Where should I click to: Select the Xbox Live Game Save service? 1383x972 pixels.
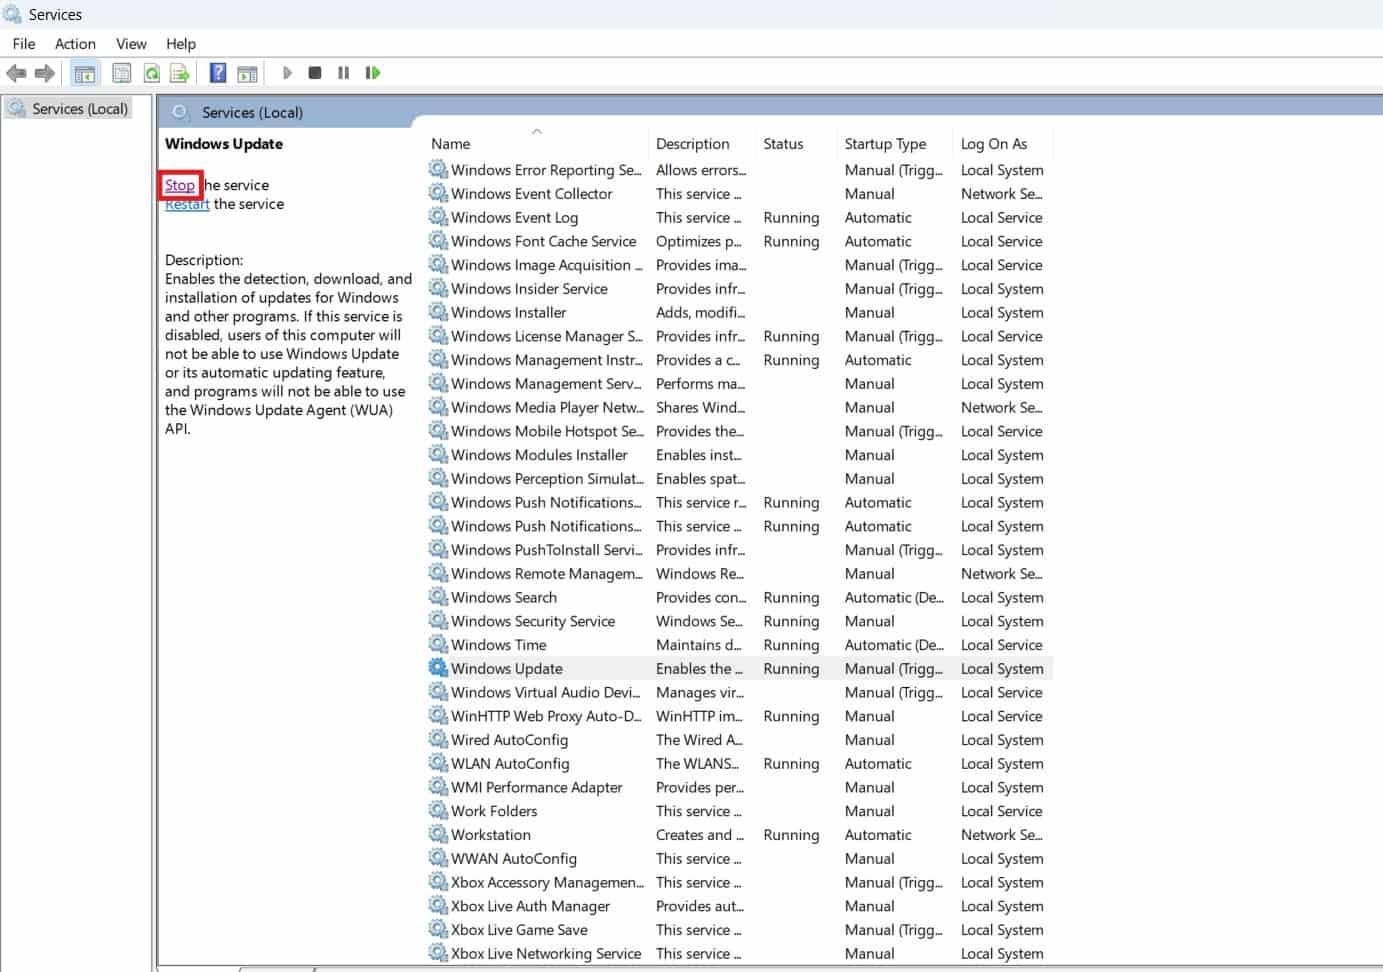pos(740,930)
